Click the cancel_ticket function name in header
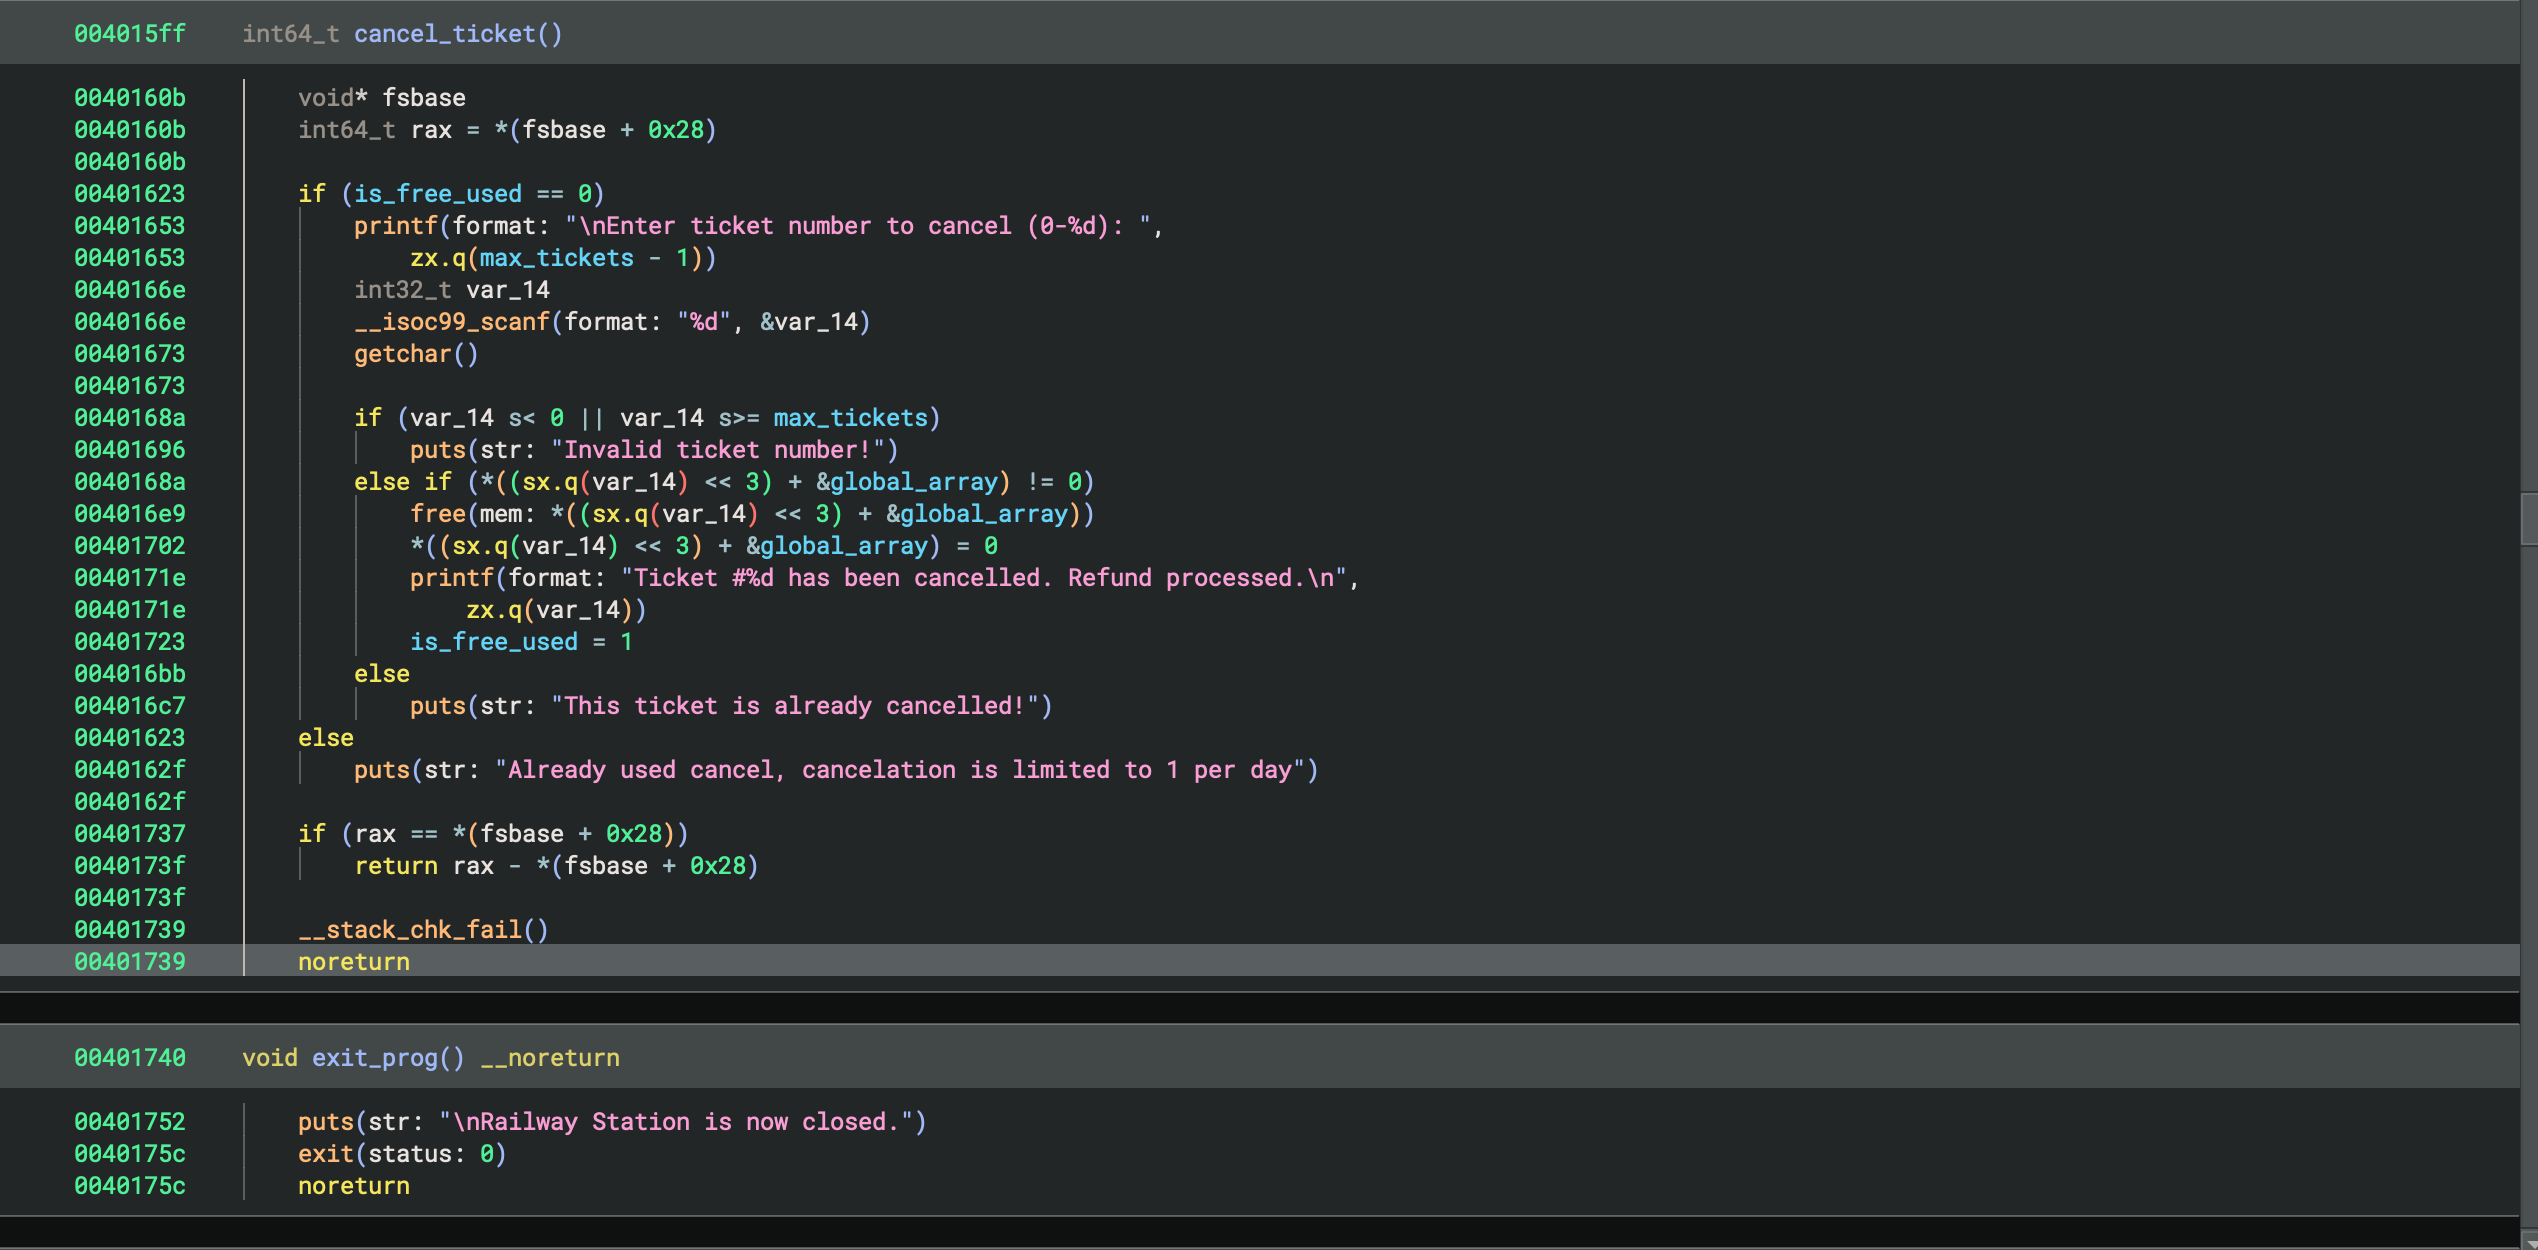This screenshot has height=1250, width=2538. [444, 34]
